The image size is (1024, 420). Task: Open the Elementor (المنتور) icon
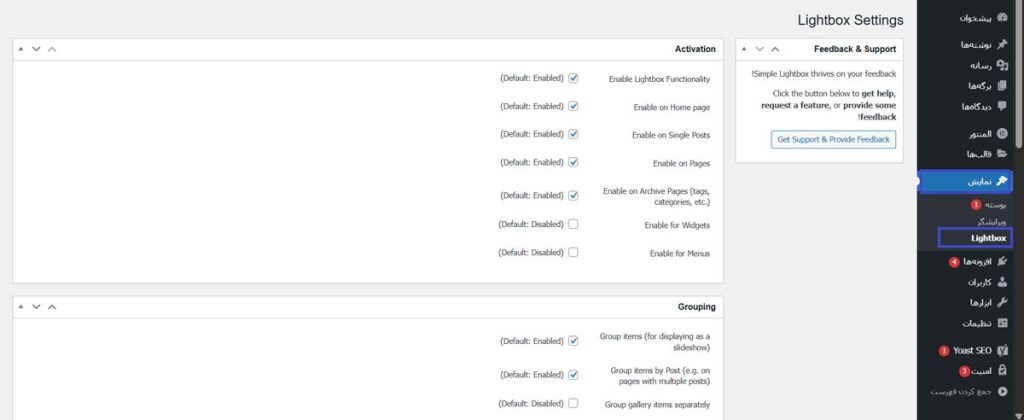[1002, 133]
